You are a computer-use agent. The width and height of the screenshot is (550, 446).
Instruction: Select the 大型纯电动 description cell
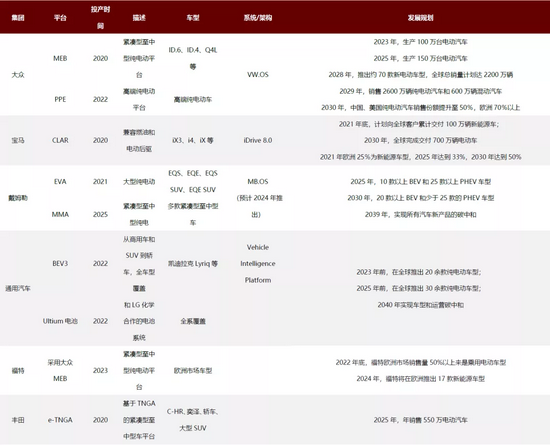[x=139, y=182]
